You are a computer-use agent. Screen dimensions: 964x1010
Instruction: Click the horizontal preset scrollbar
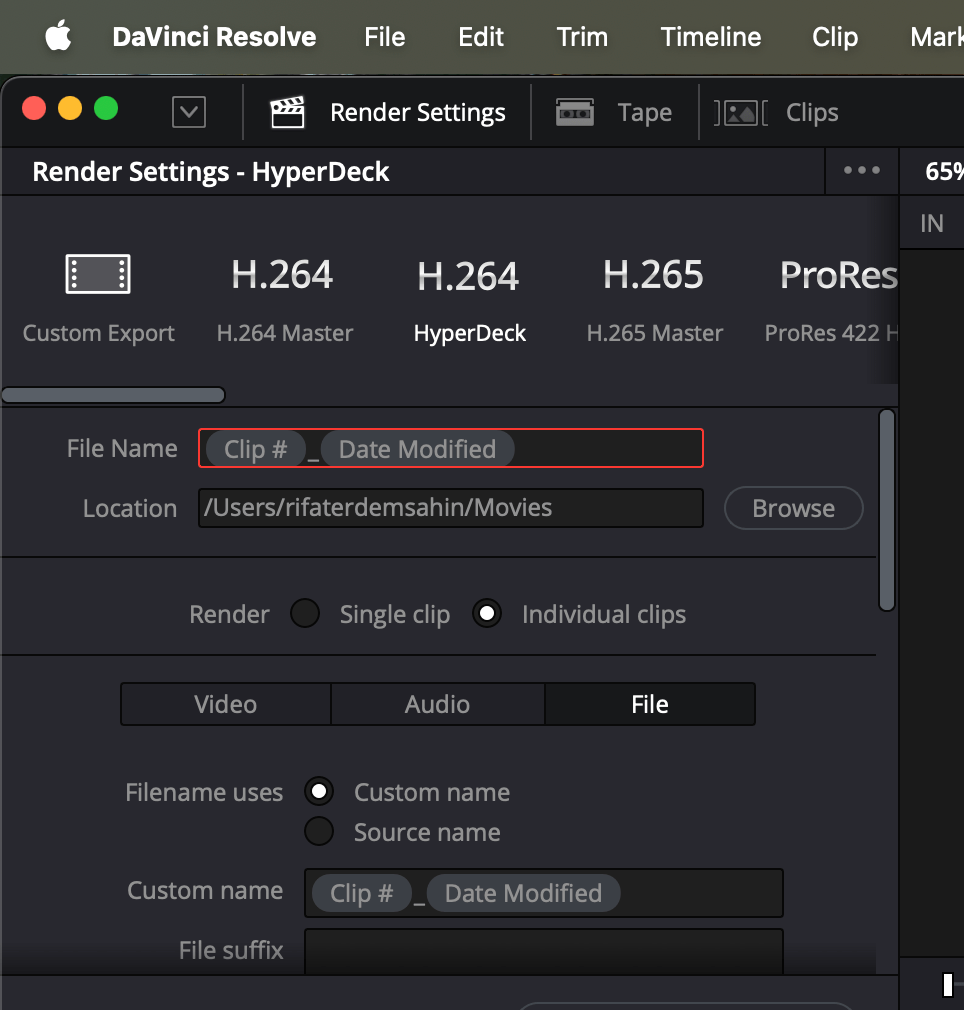[113, 395]
